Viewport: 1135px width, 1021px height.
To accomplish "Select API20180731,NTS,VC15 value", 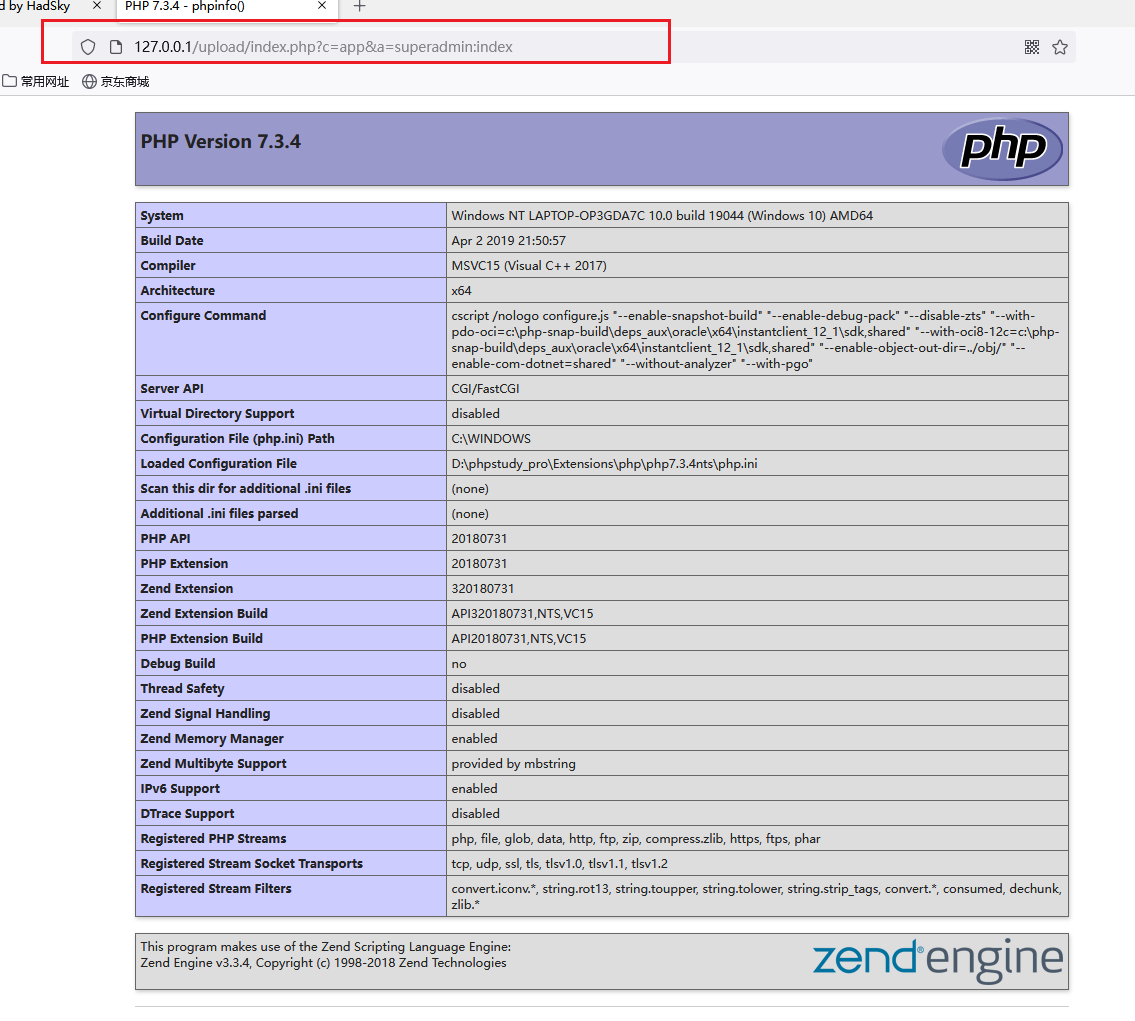I will (519, 638).
